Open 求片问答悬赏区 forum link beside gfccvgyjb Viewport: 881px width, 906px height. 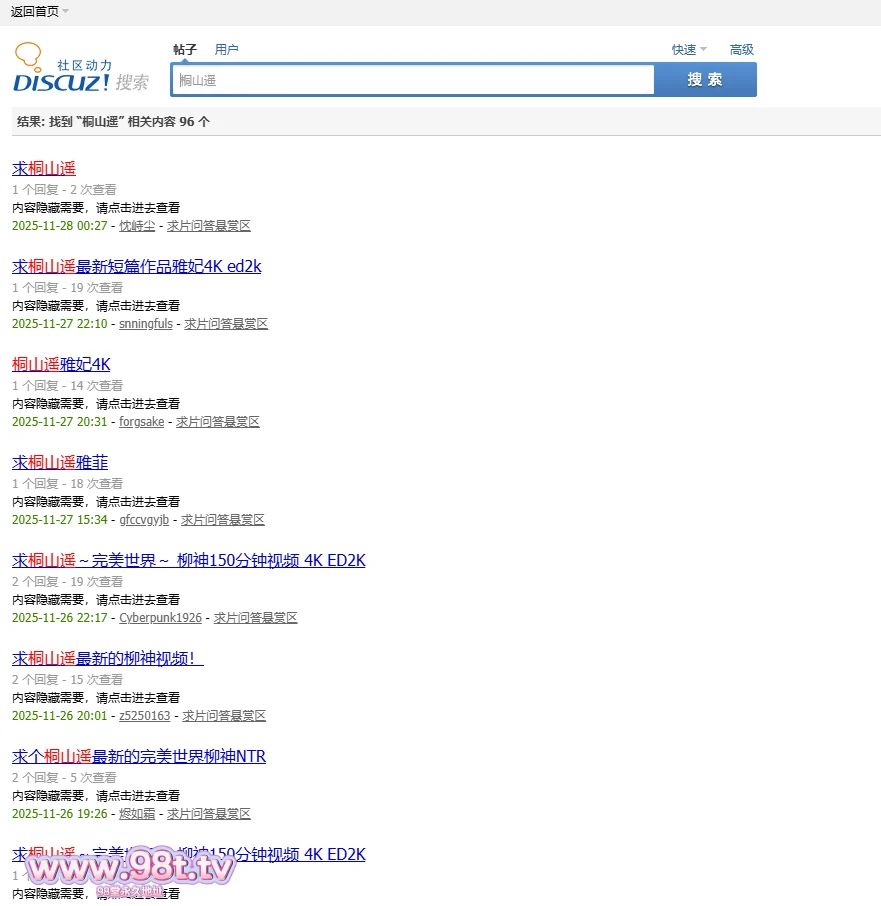coord(222,520)
